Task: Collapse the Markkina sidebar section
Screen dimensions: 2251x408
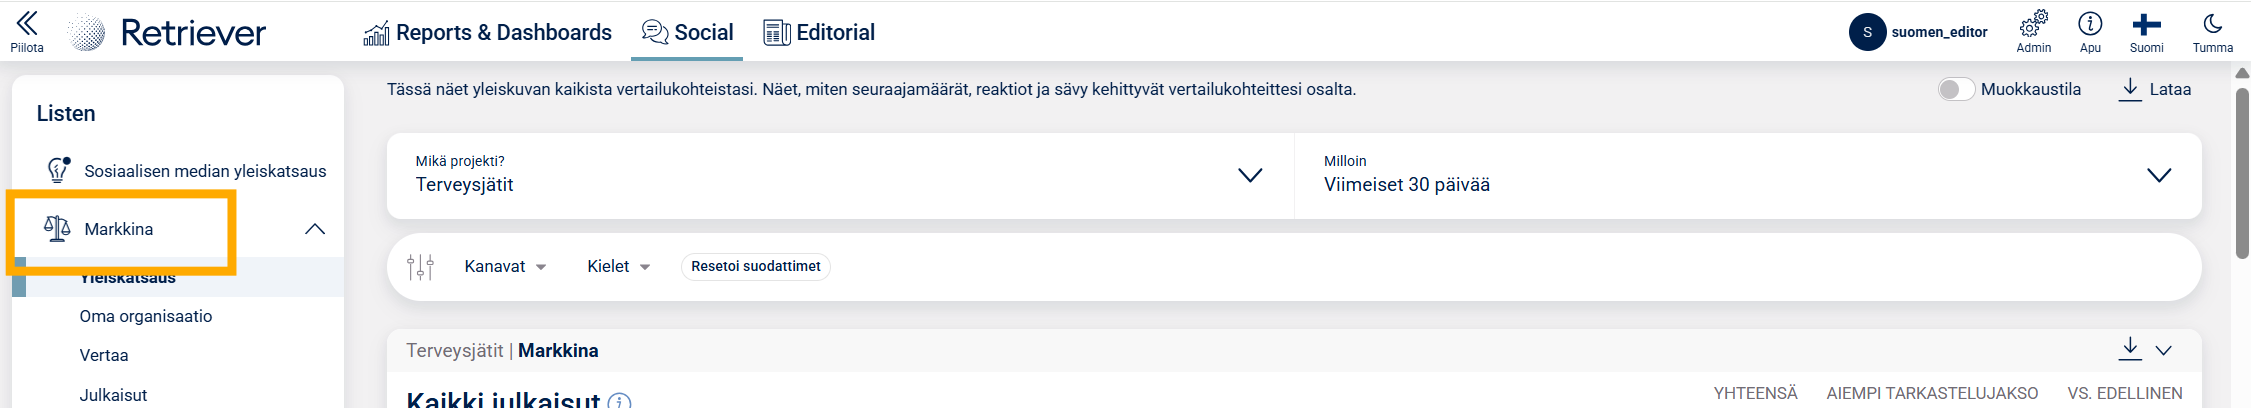Action: [315, 229]
